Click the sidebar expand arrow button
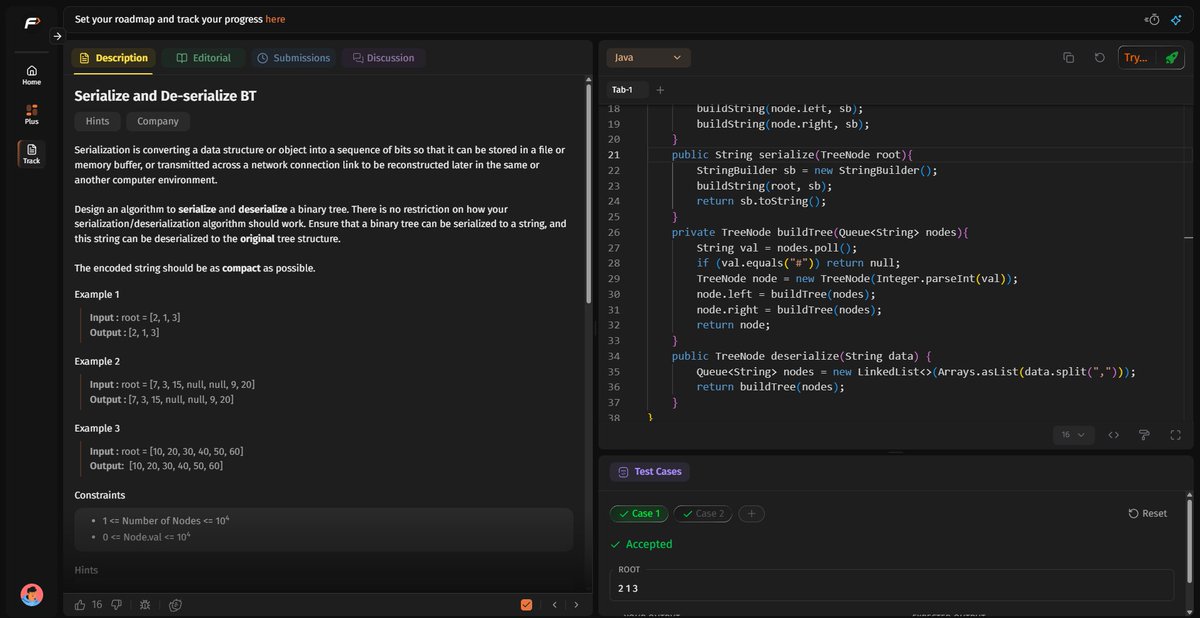The image size is (1200, 618). [x=57, y=36]
